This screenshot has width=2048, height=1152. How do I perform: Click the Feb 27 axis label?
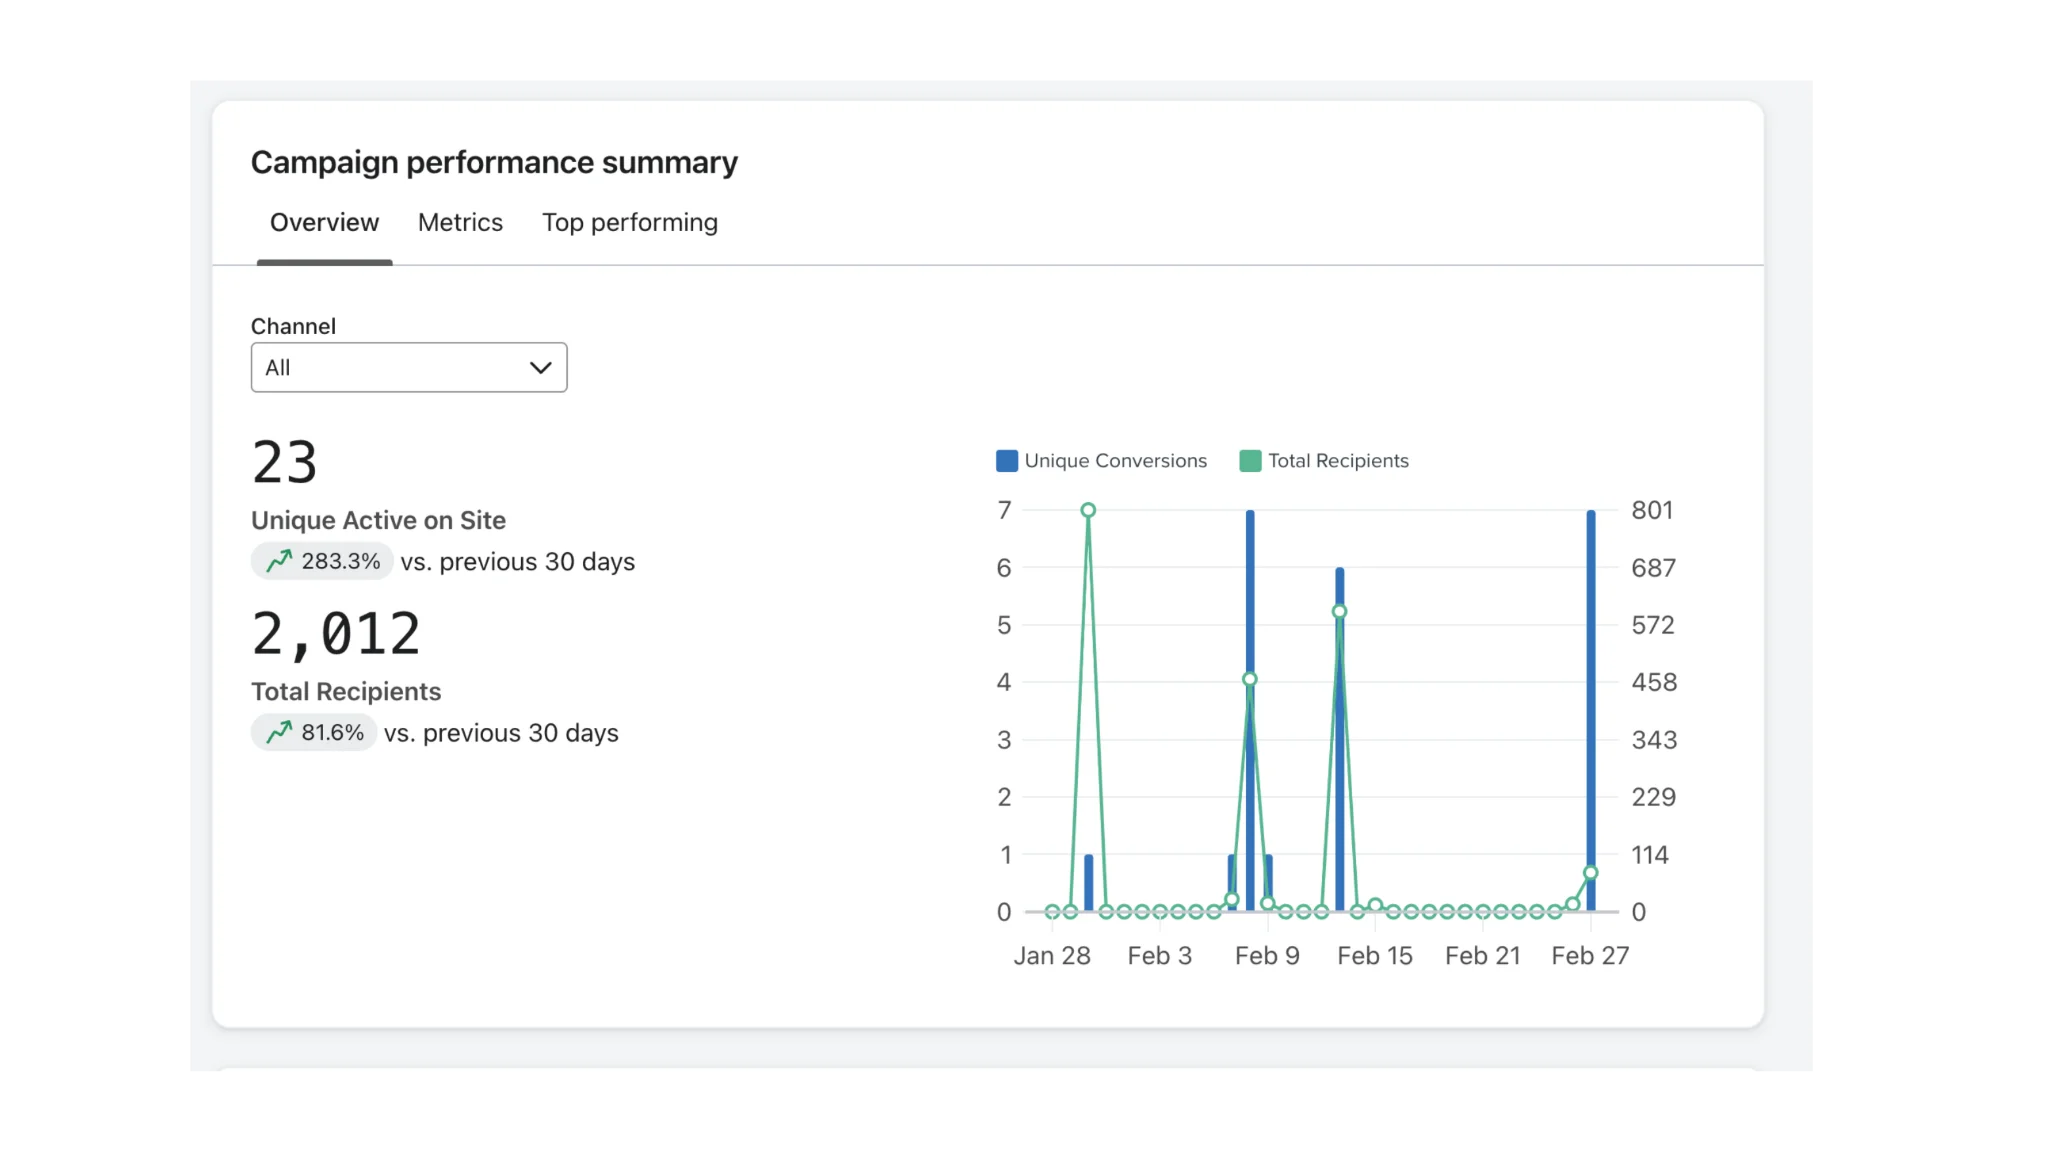[1590, 956]
